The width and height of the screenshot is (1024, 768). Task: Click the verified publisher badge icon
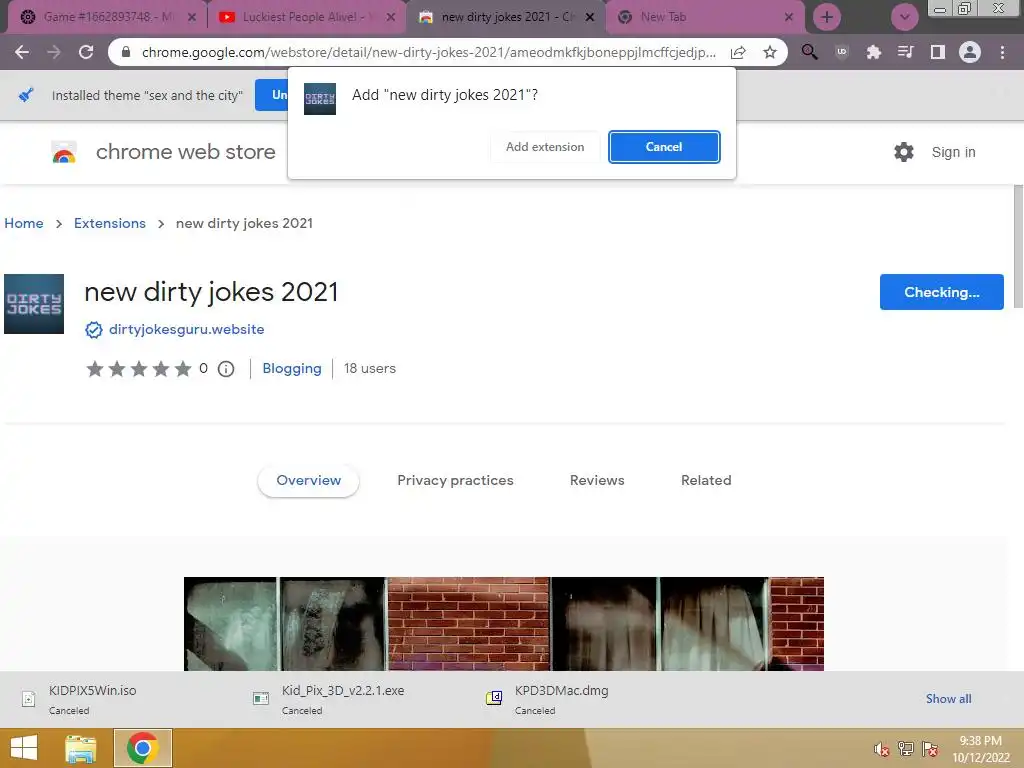pos(94,330)
